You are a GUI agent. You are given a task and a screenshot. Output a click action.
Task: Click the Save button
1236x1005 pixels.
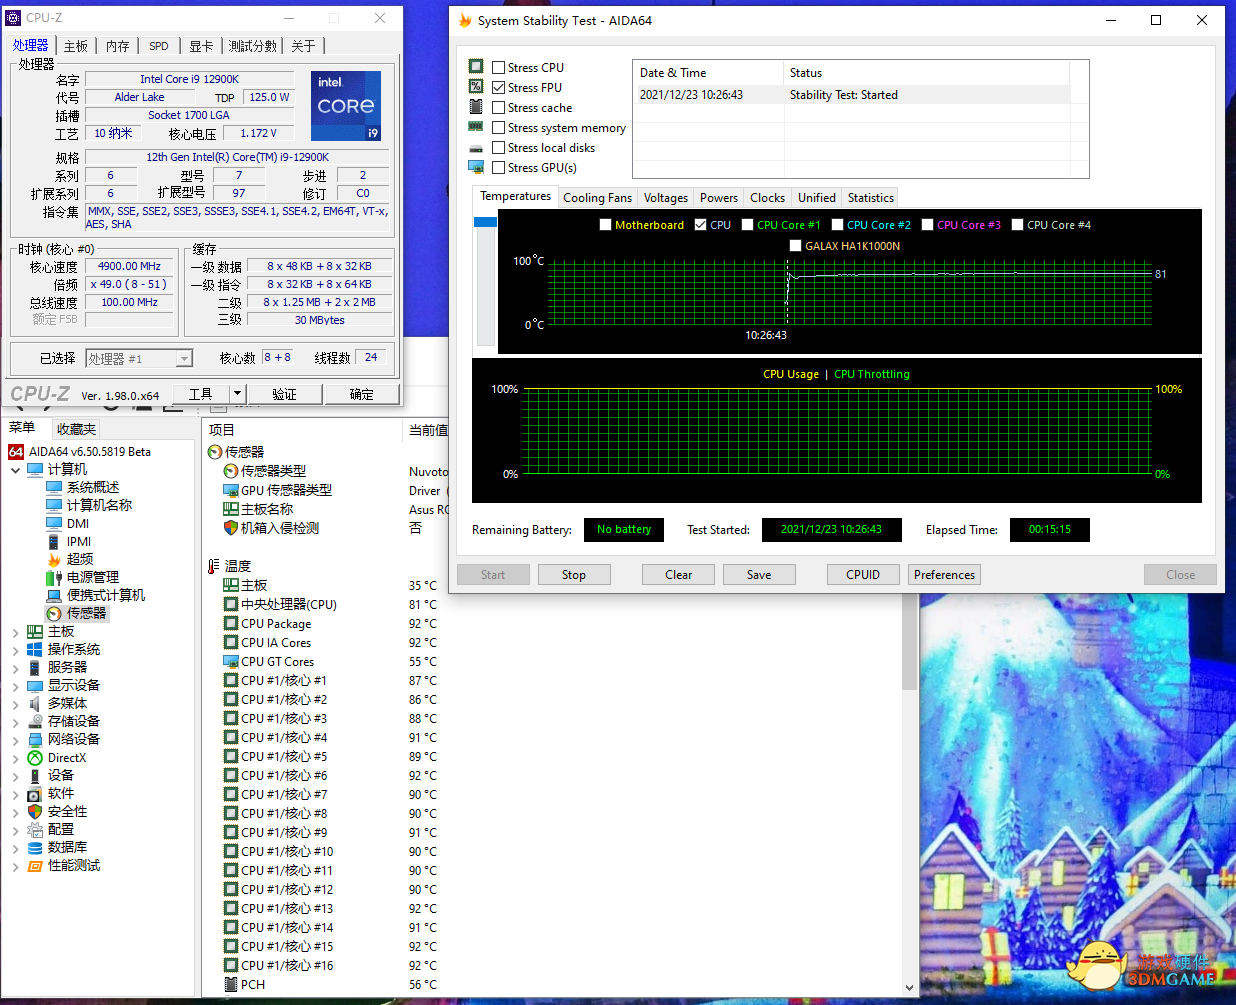[x=759, y=574]
